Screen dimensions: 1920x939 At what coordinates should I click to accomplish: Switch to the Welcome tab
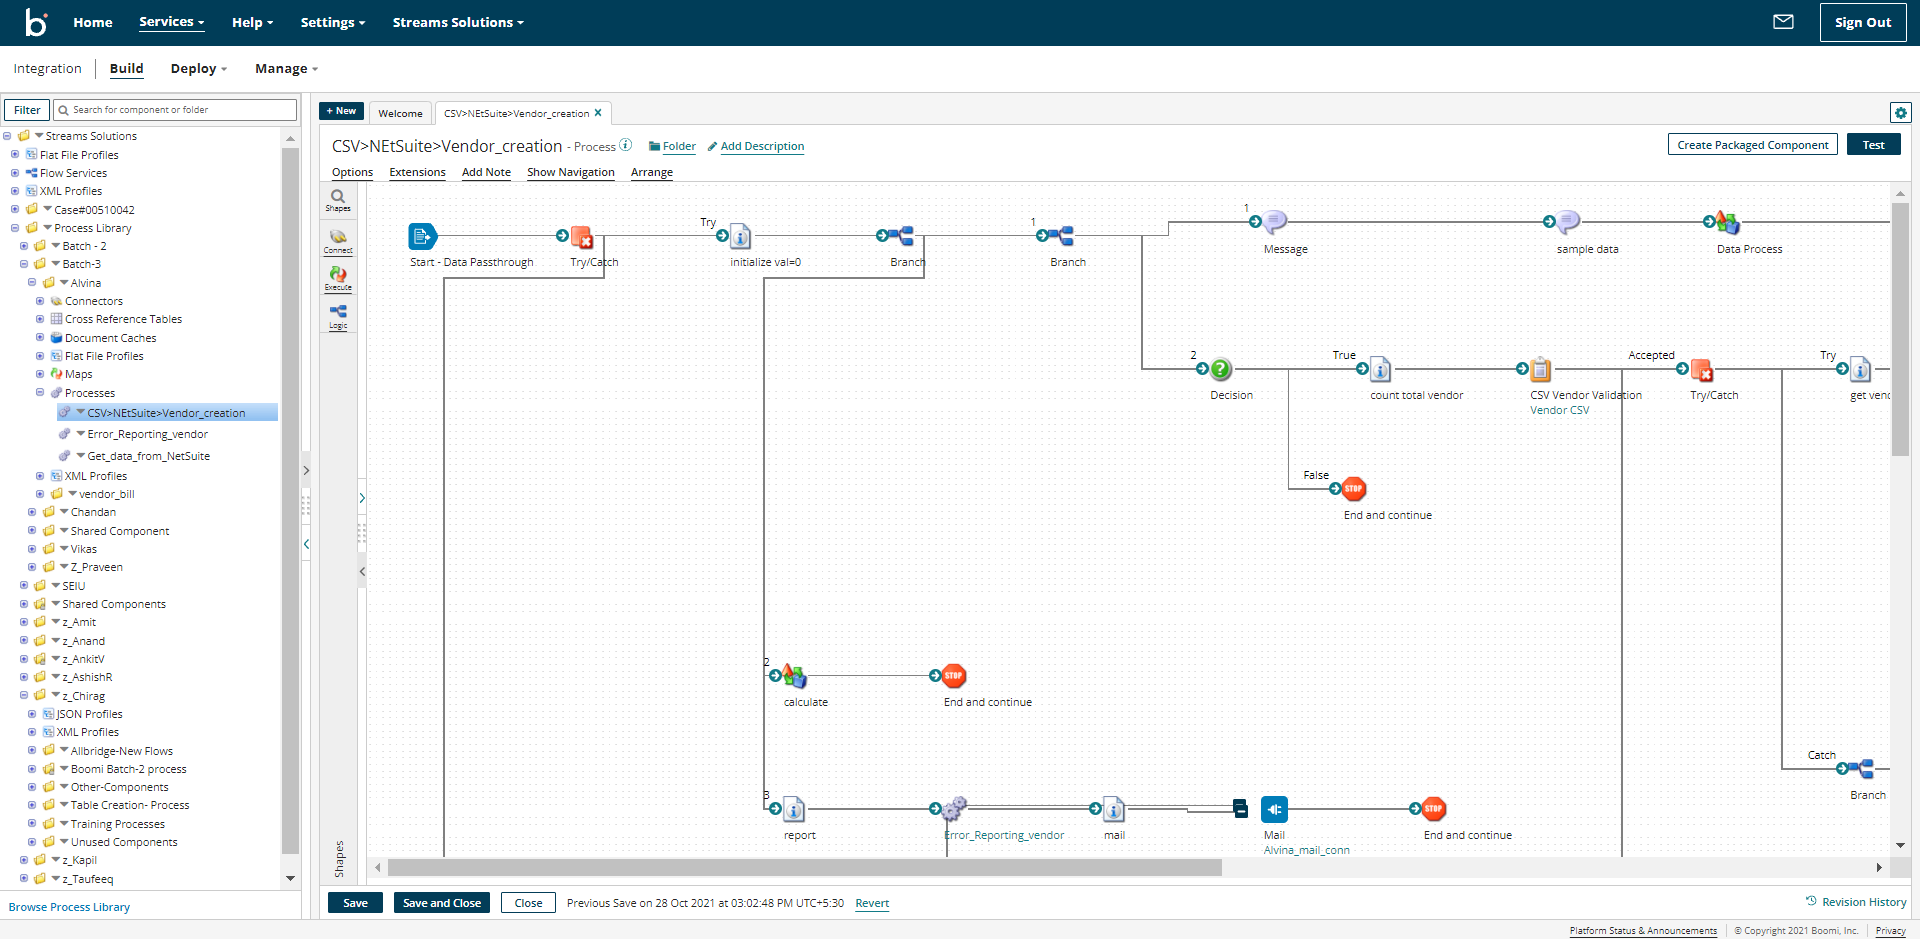(400, 113)
